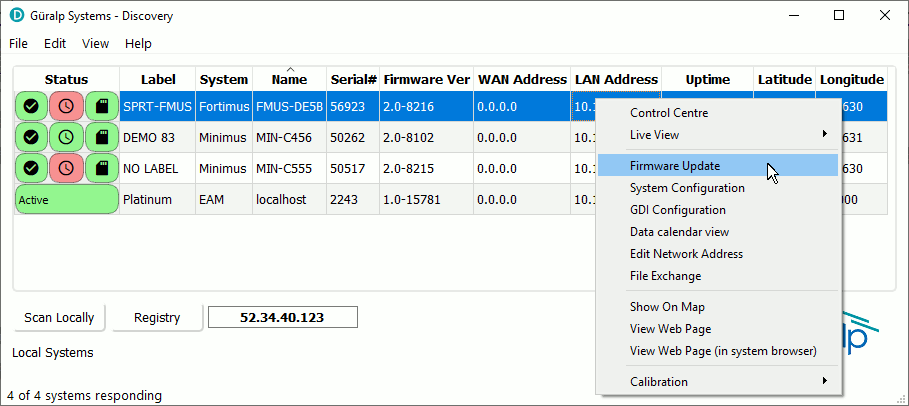Click SD card icon in DEMO 83 row

tap(102, 137)
